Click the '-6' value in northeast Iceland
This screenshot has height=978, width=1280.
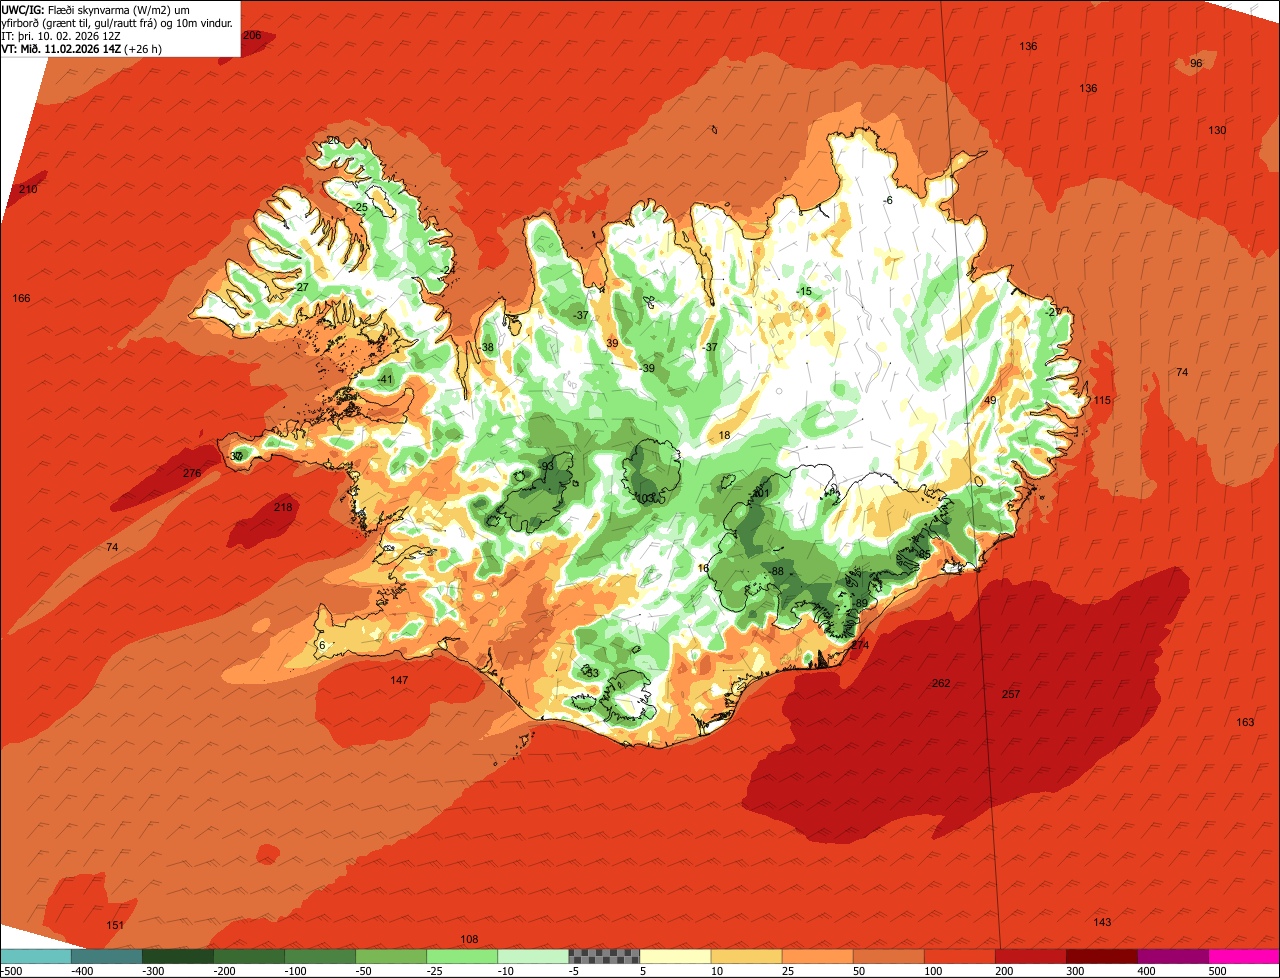[x=887, y=200]
